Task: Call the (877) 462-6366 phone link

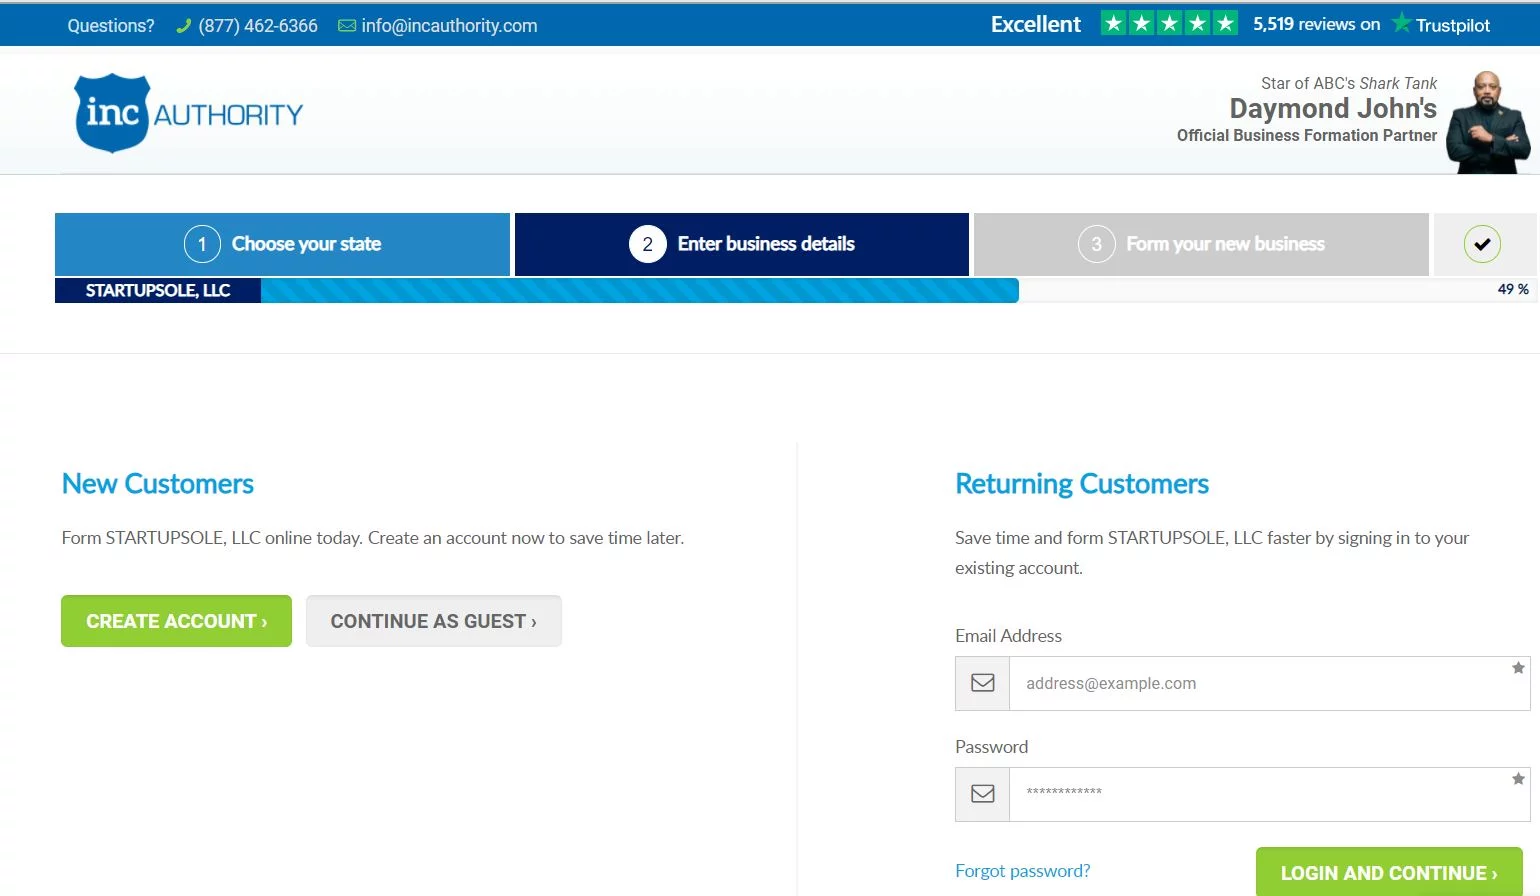Action: (258, 26)
